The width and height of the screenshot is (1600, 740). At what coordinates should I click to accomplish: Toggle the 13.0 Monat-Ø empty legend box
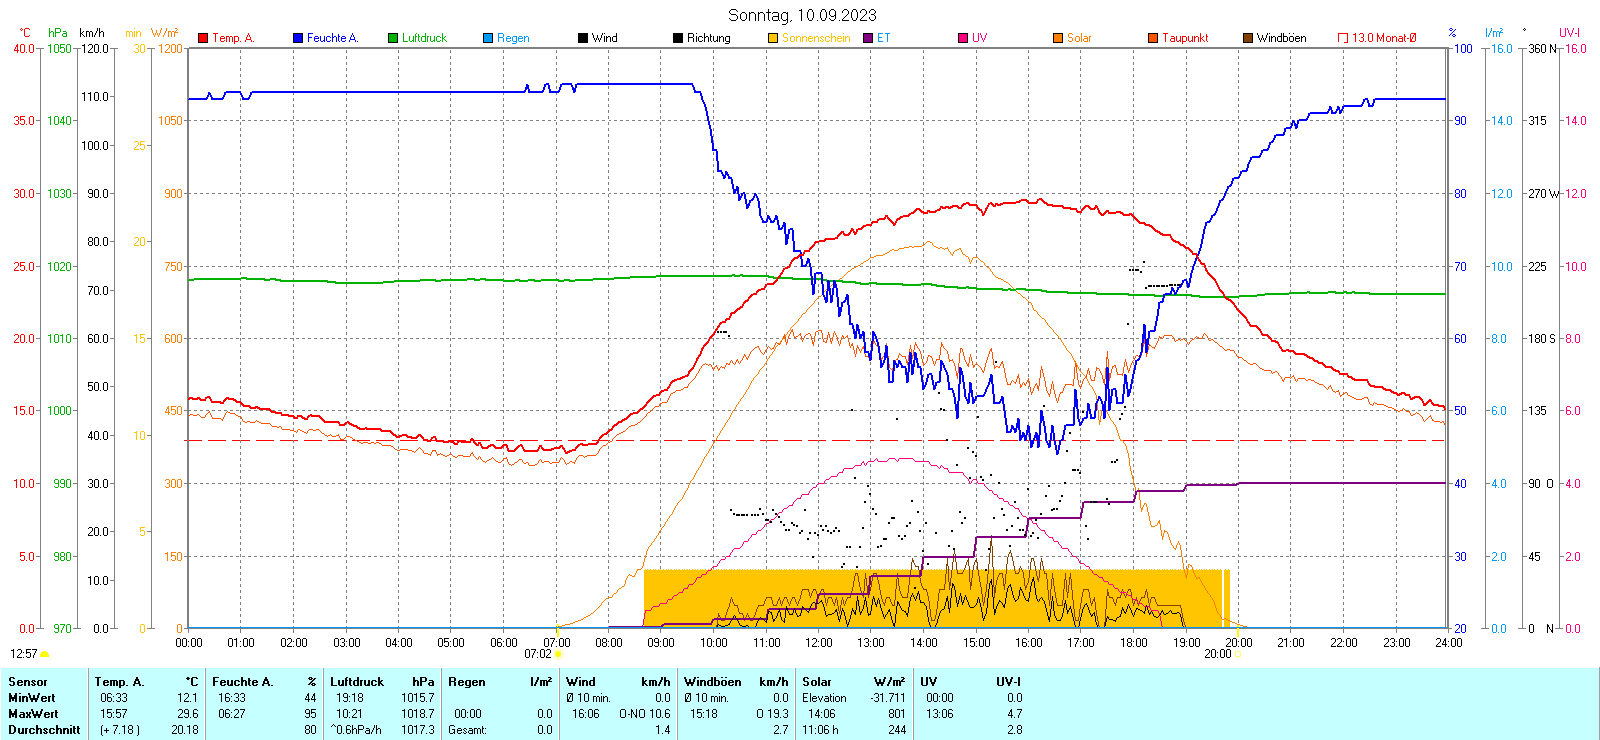[1343, 38]
